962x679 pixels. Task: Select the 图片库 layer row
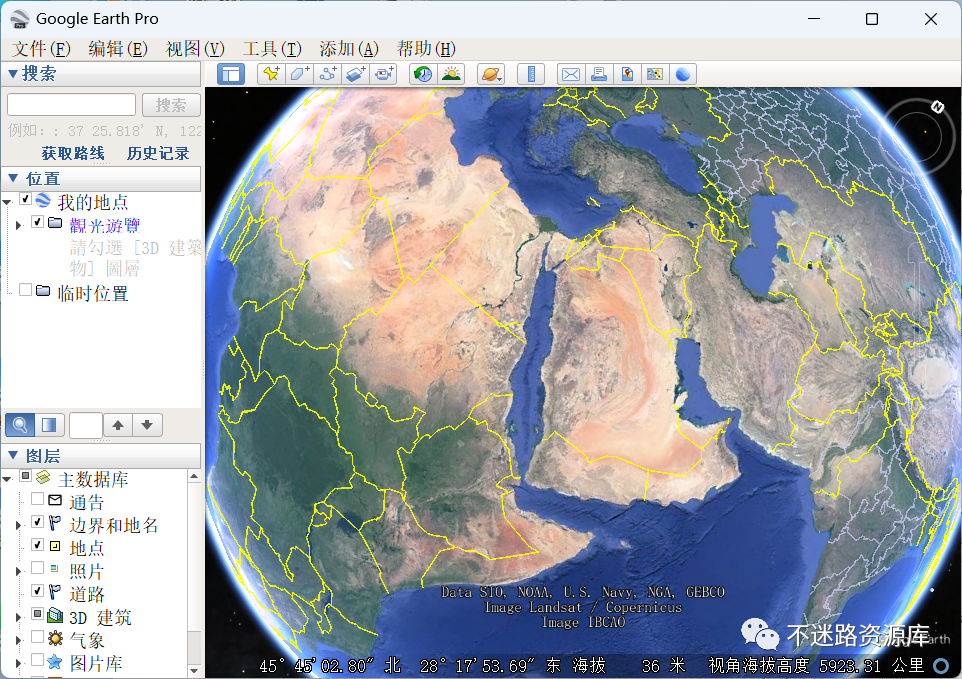pos(96,663)
